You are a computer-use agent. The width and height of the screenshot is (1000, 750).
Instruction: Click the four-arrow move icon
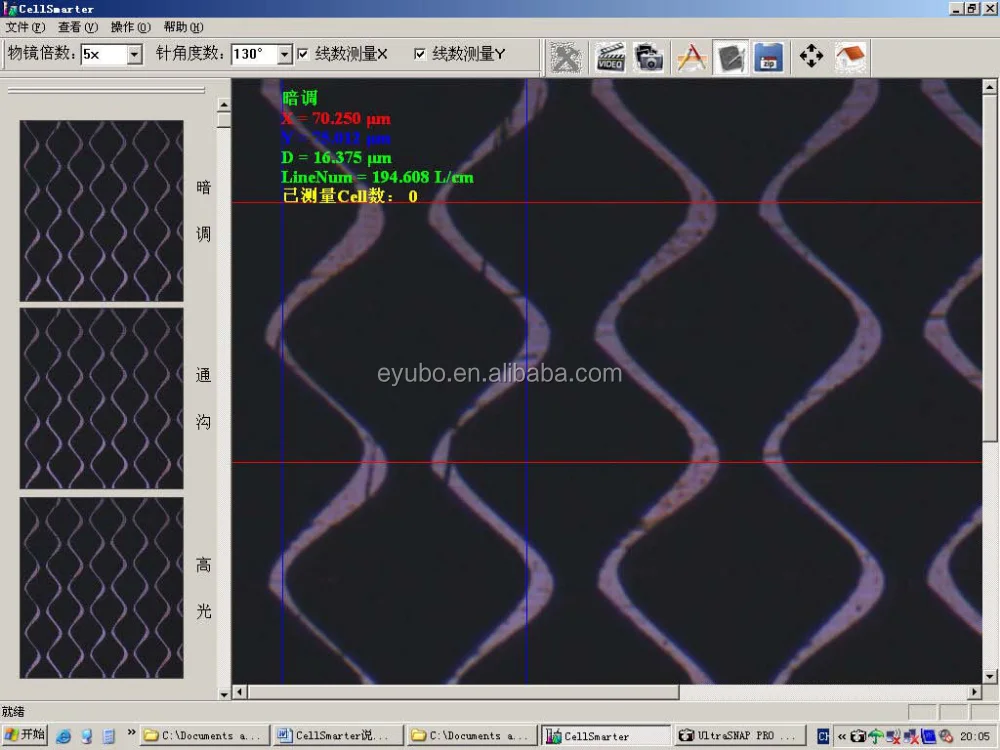811,57
